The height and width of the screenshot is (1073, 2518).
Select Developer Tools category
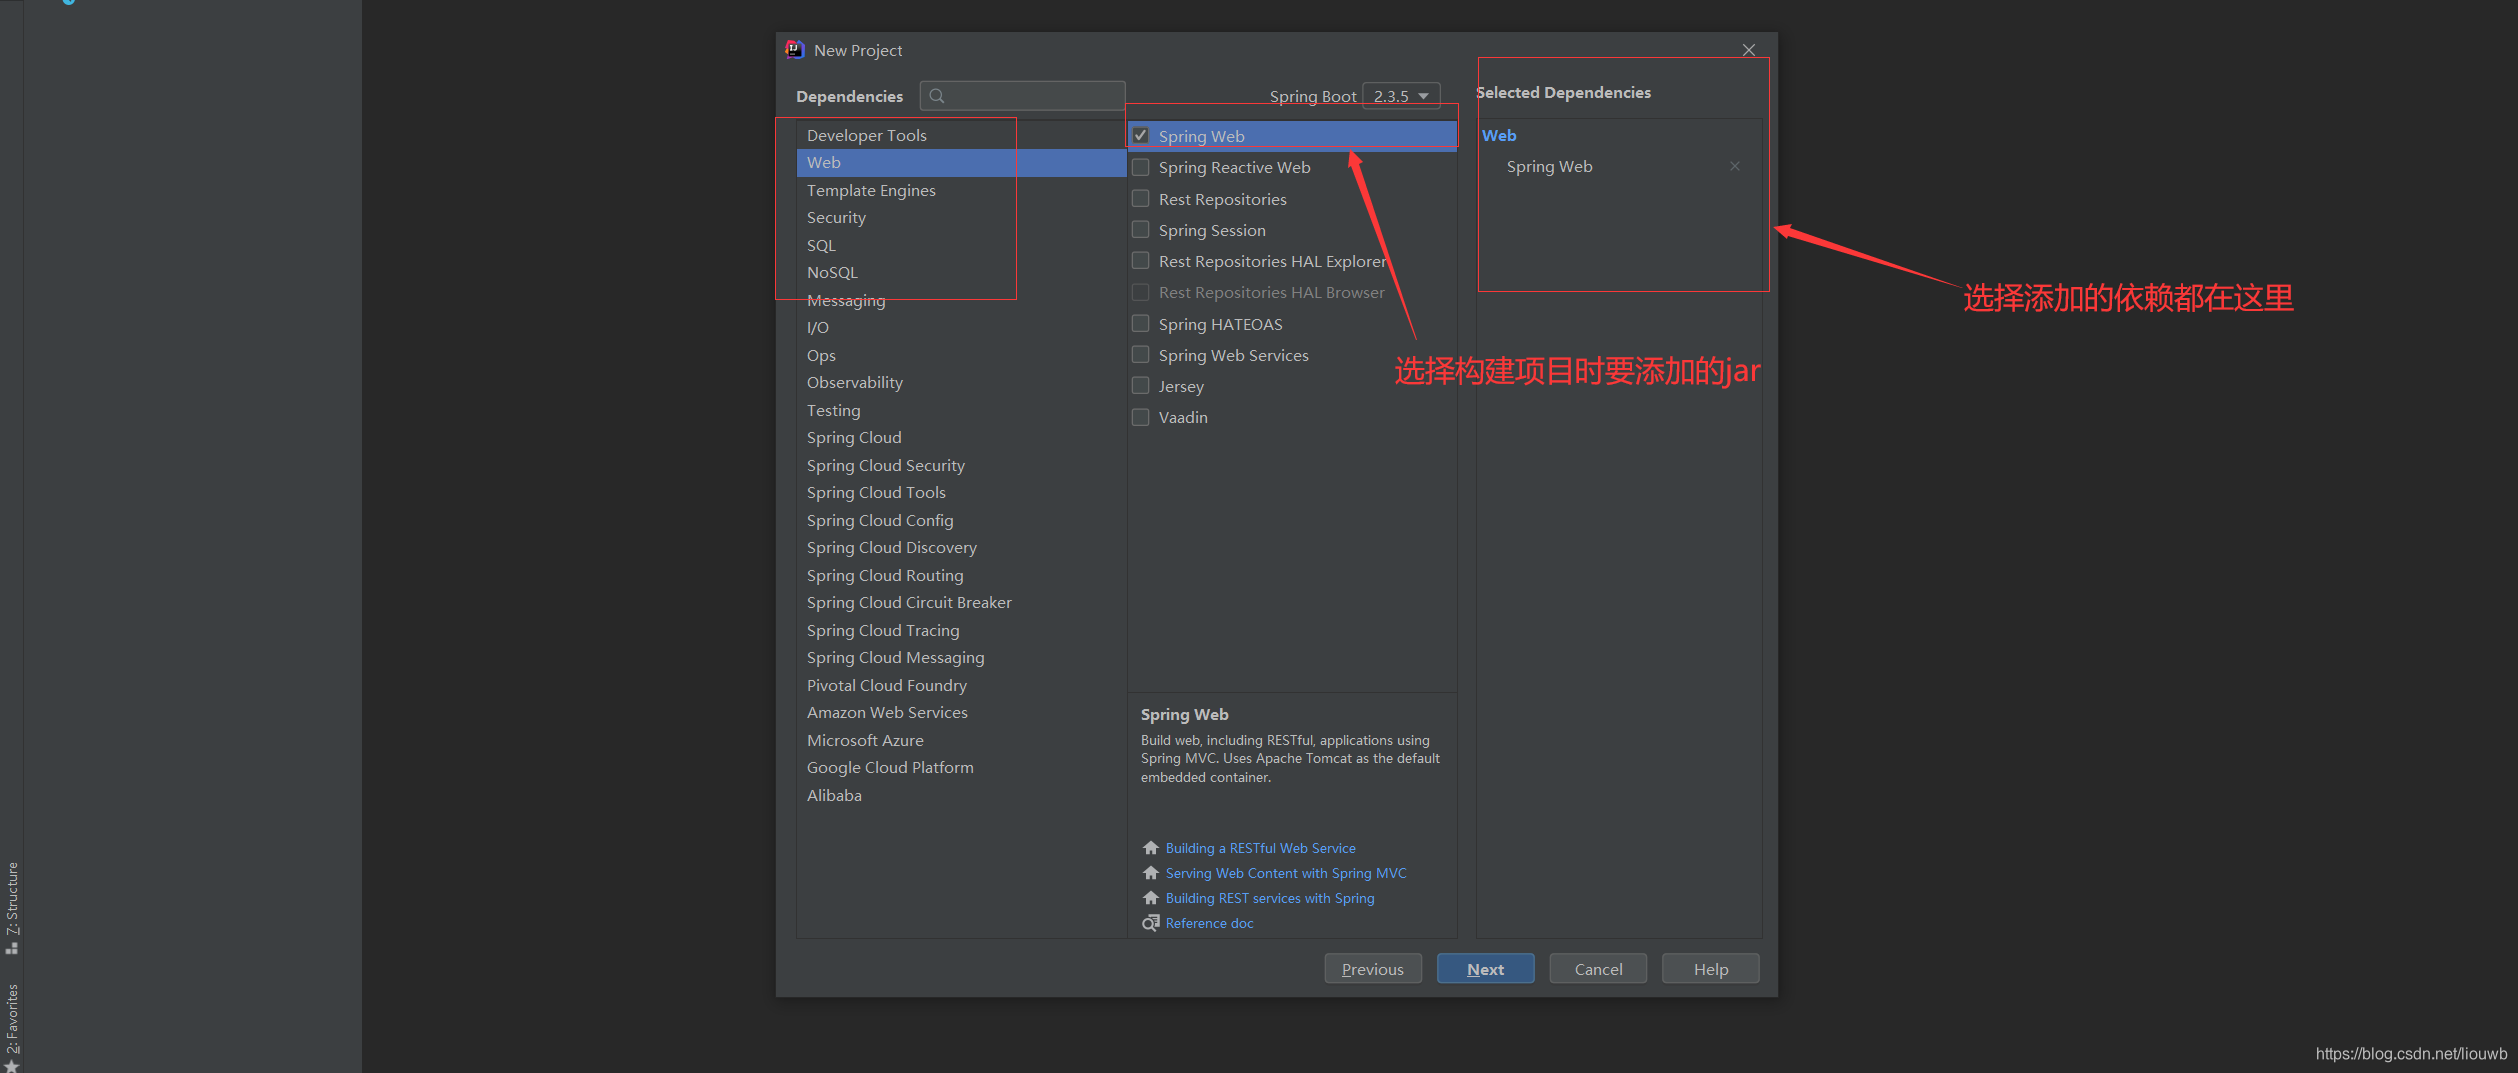click(x=961, y=135)
